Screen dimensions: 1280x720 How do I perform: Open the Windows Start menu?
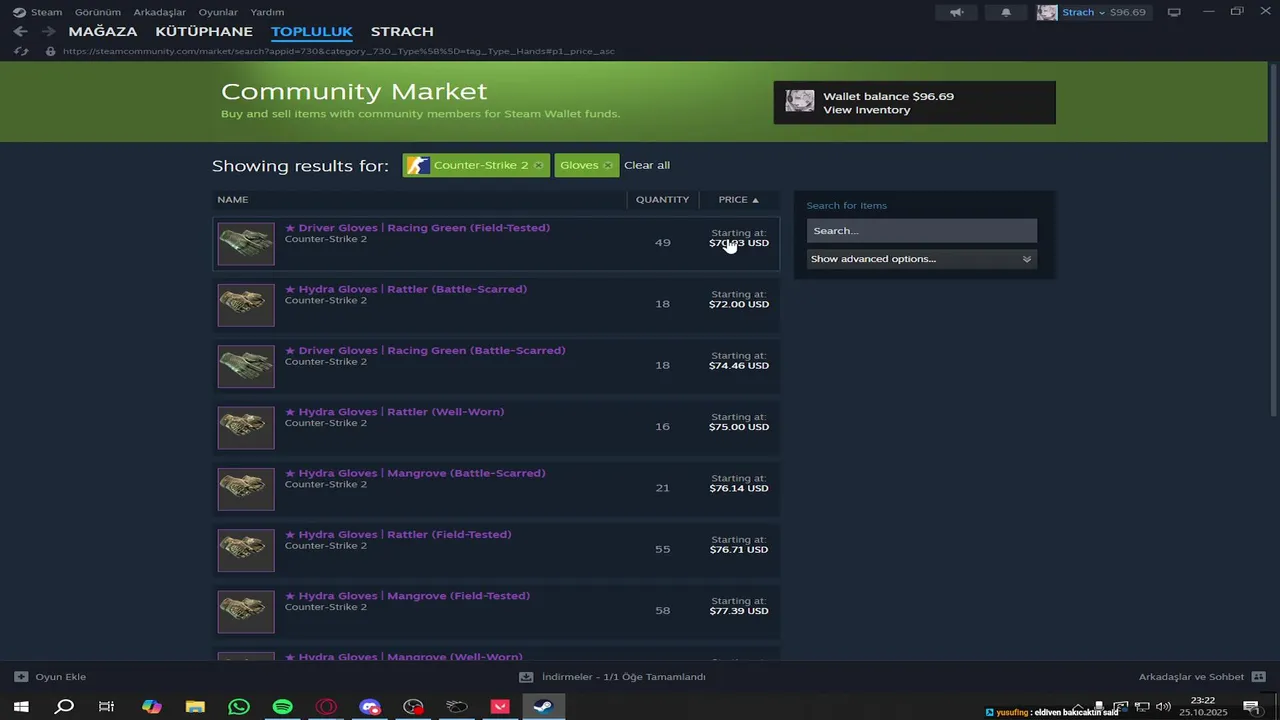(20, 707)
